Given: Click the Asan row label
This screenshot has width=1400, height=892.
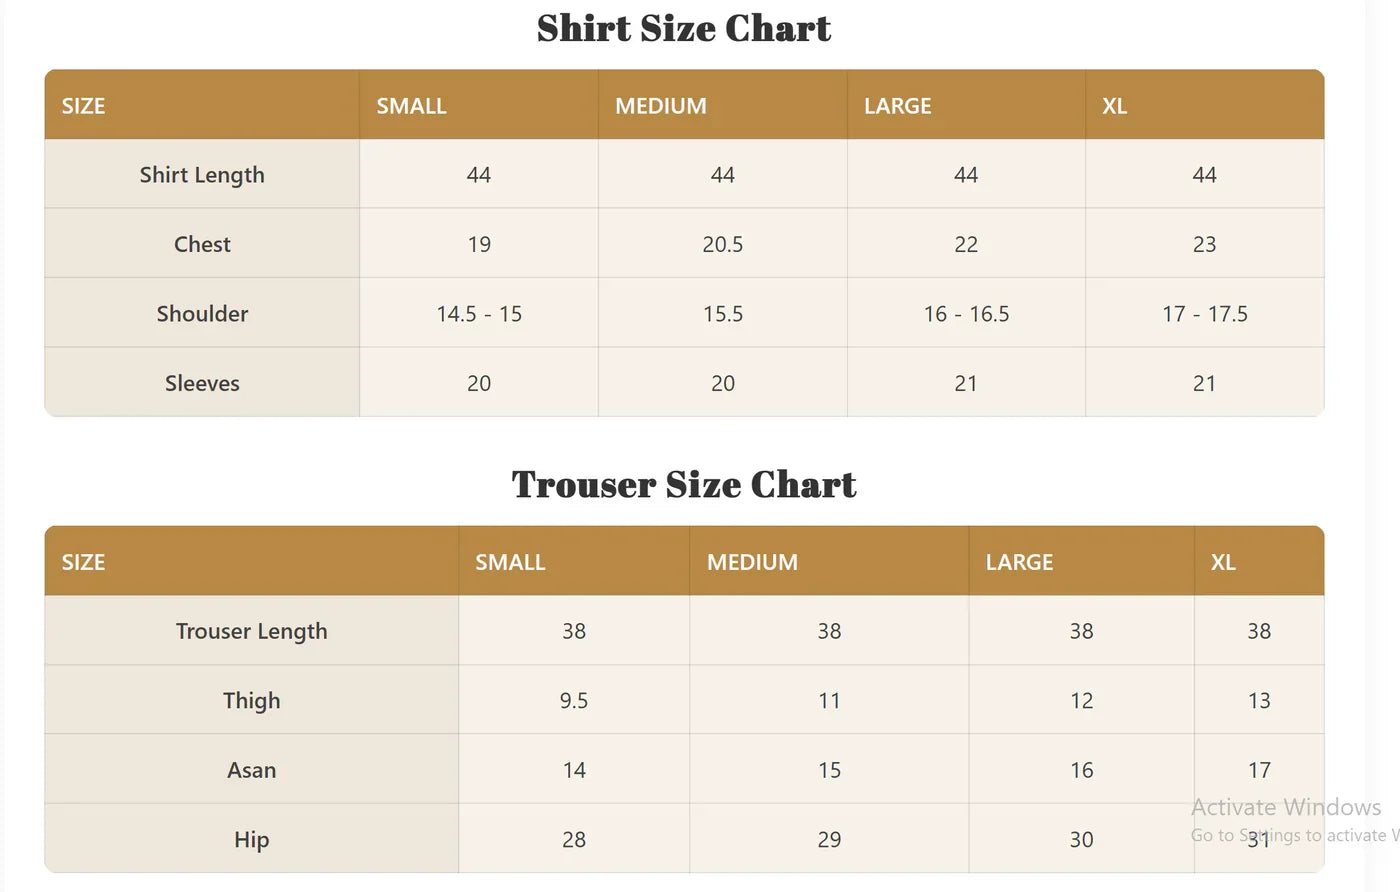Looking at the screenshot, I should point(251,770).
